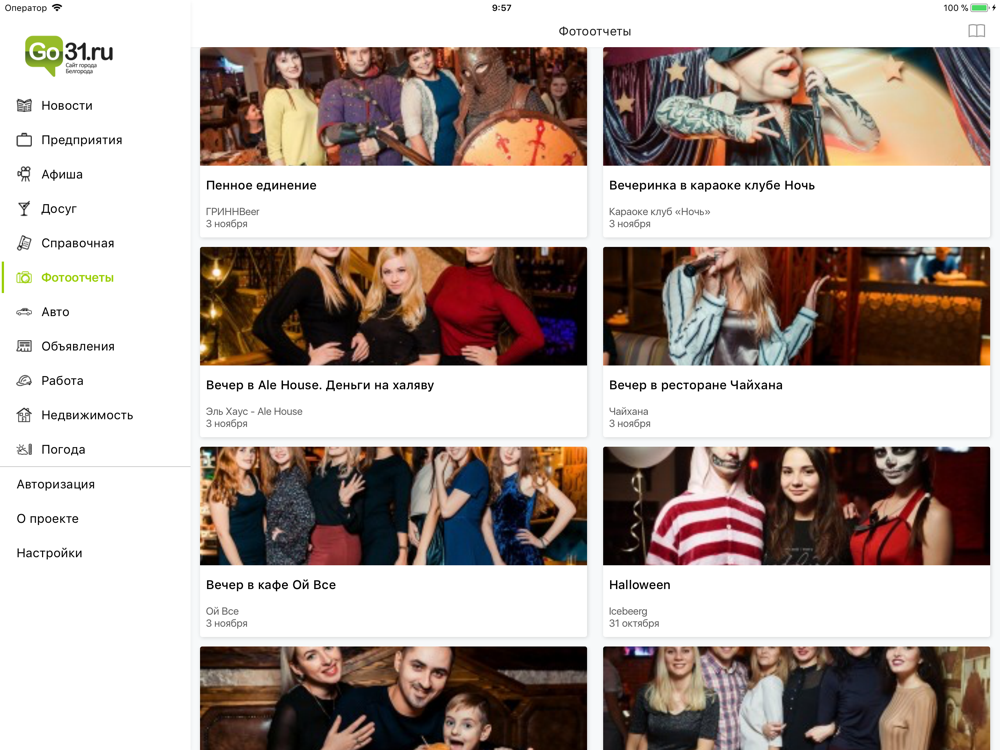Click the board icon beside Объявления
This screenshot has width=1000, height=750.
[x=24, y=346]
